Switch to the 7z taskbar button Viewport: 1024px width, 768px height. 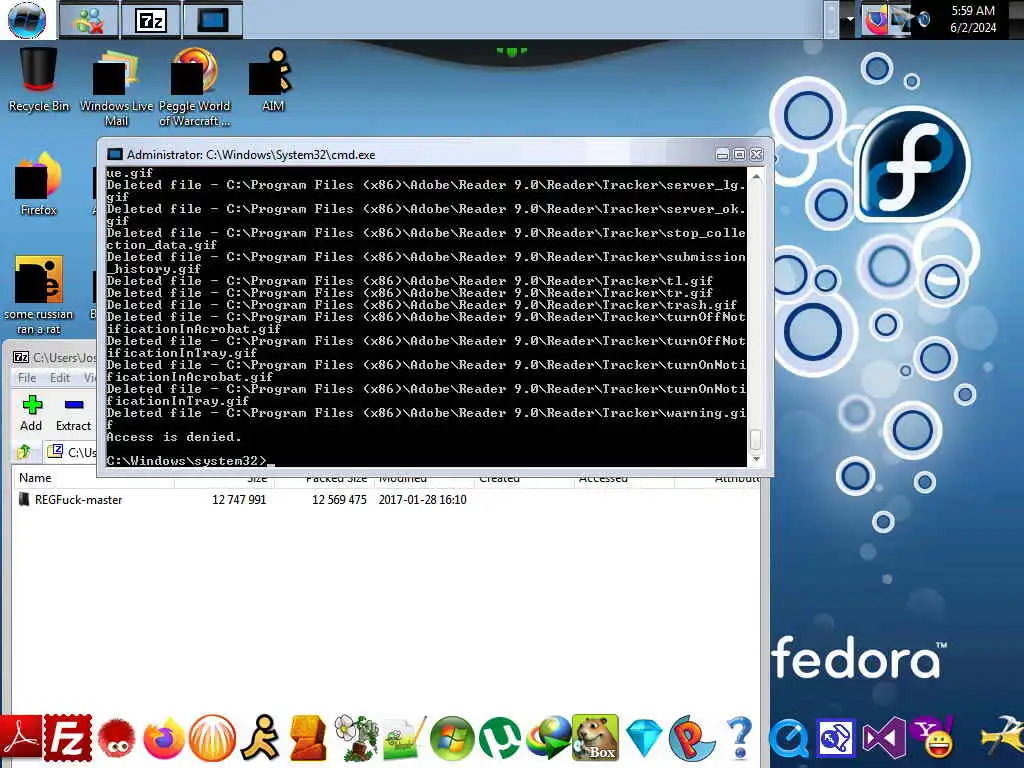point(151,20)
